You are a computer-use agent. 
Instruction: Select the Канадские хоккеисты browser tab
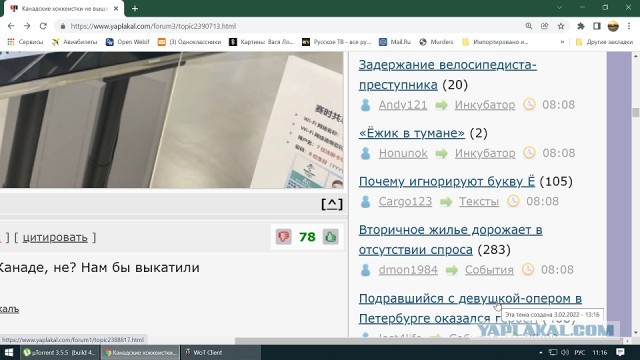(63, 8)
